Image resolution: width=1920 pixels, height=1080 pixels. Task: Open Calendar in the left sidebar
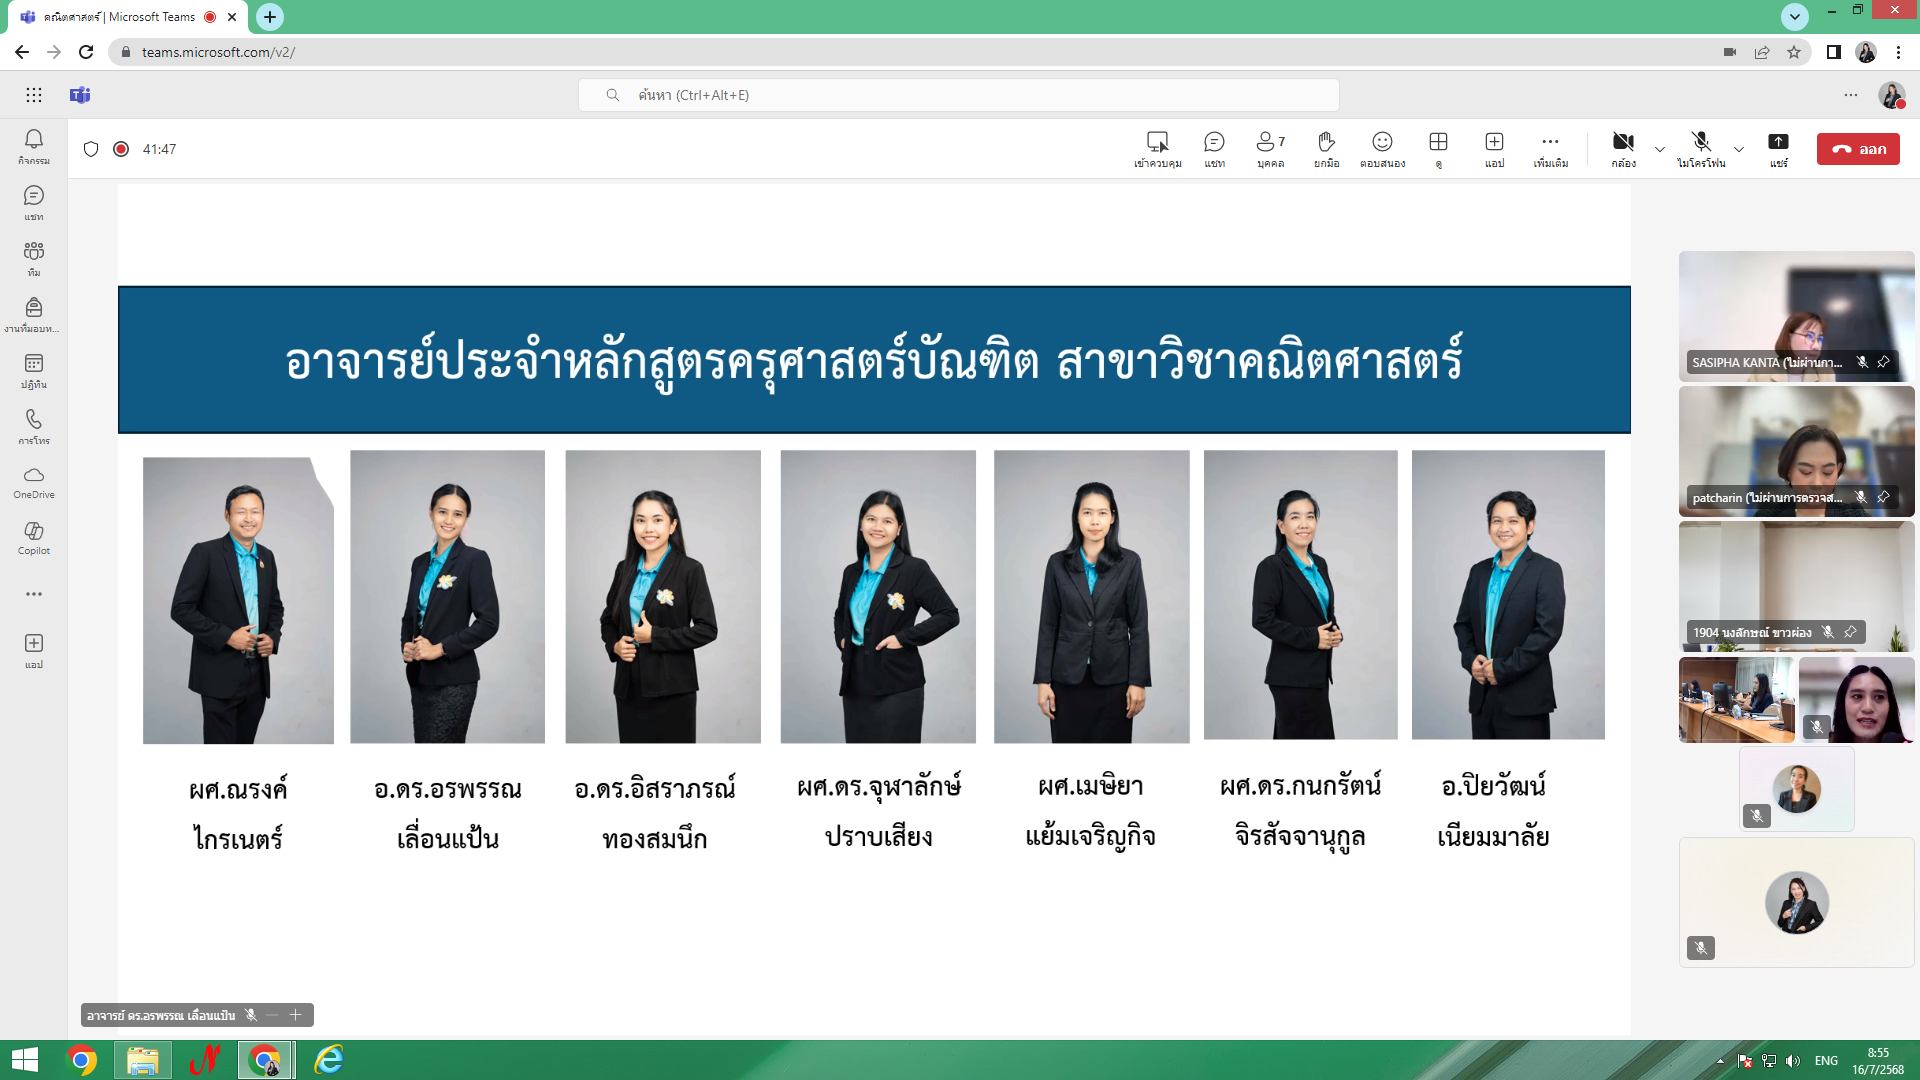[x=34, y=371]
